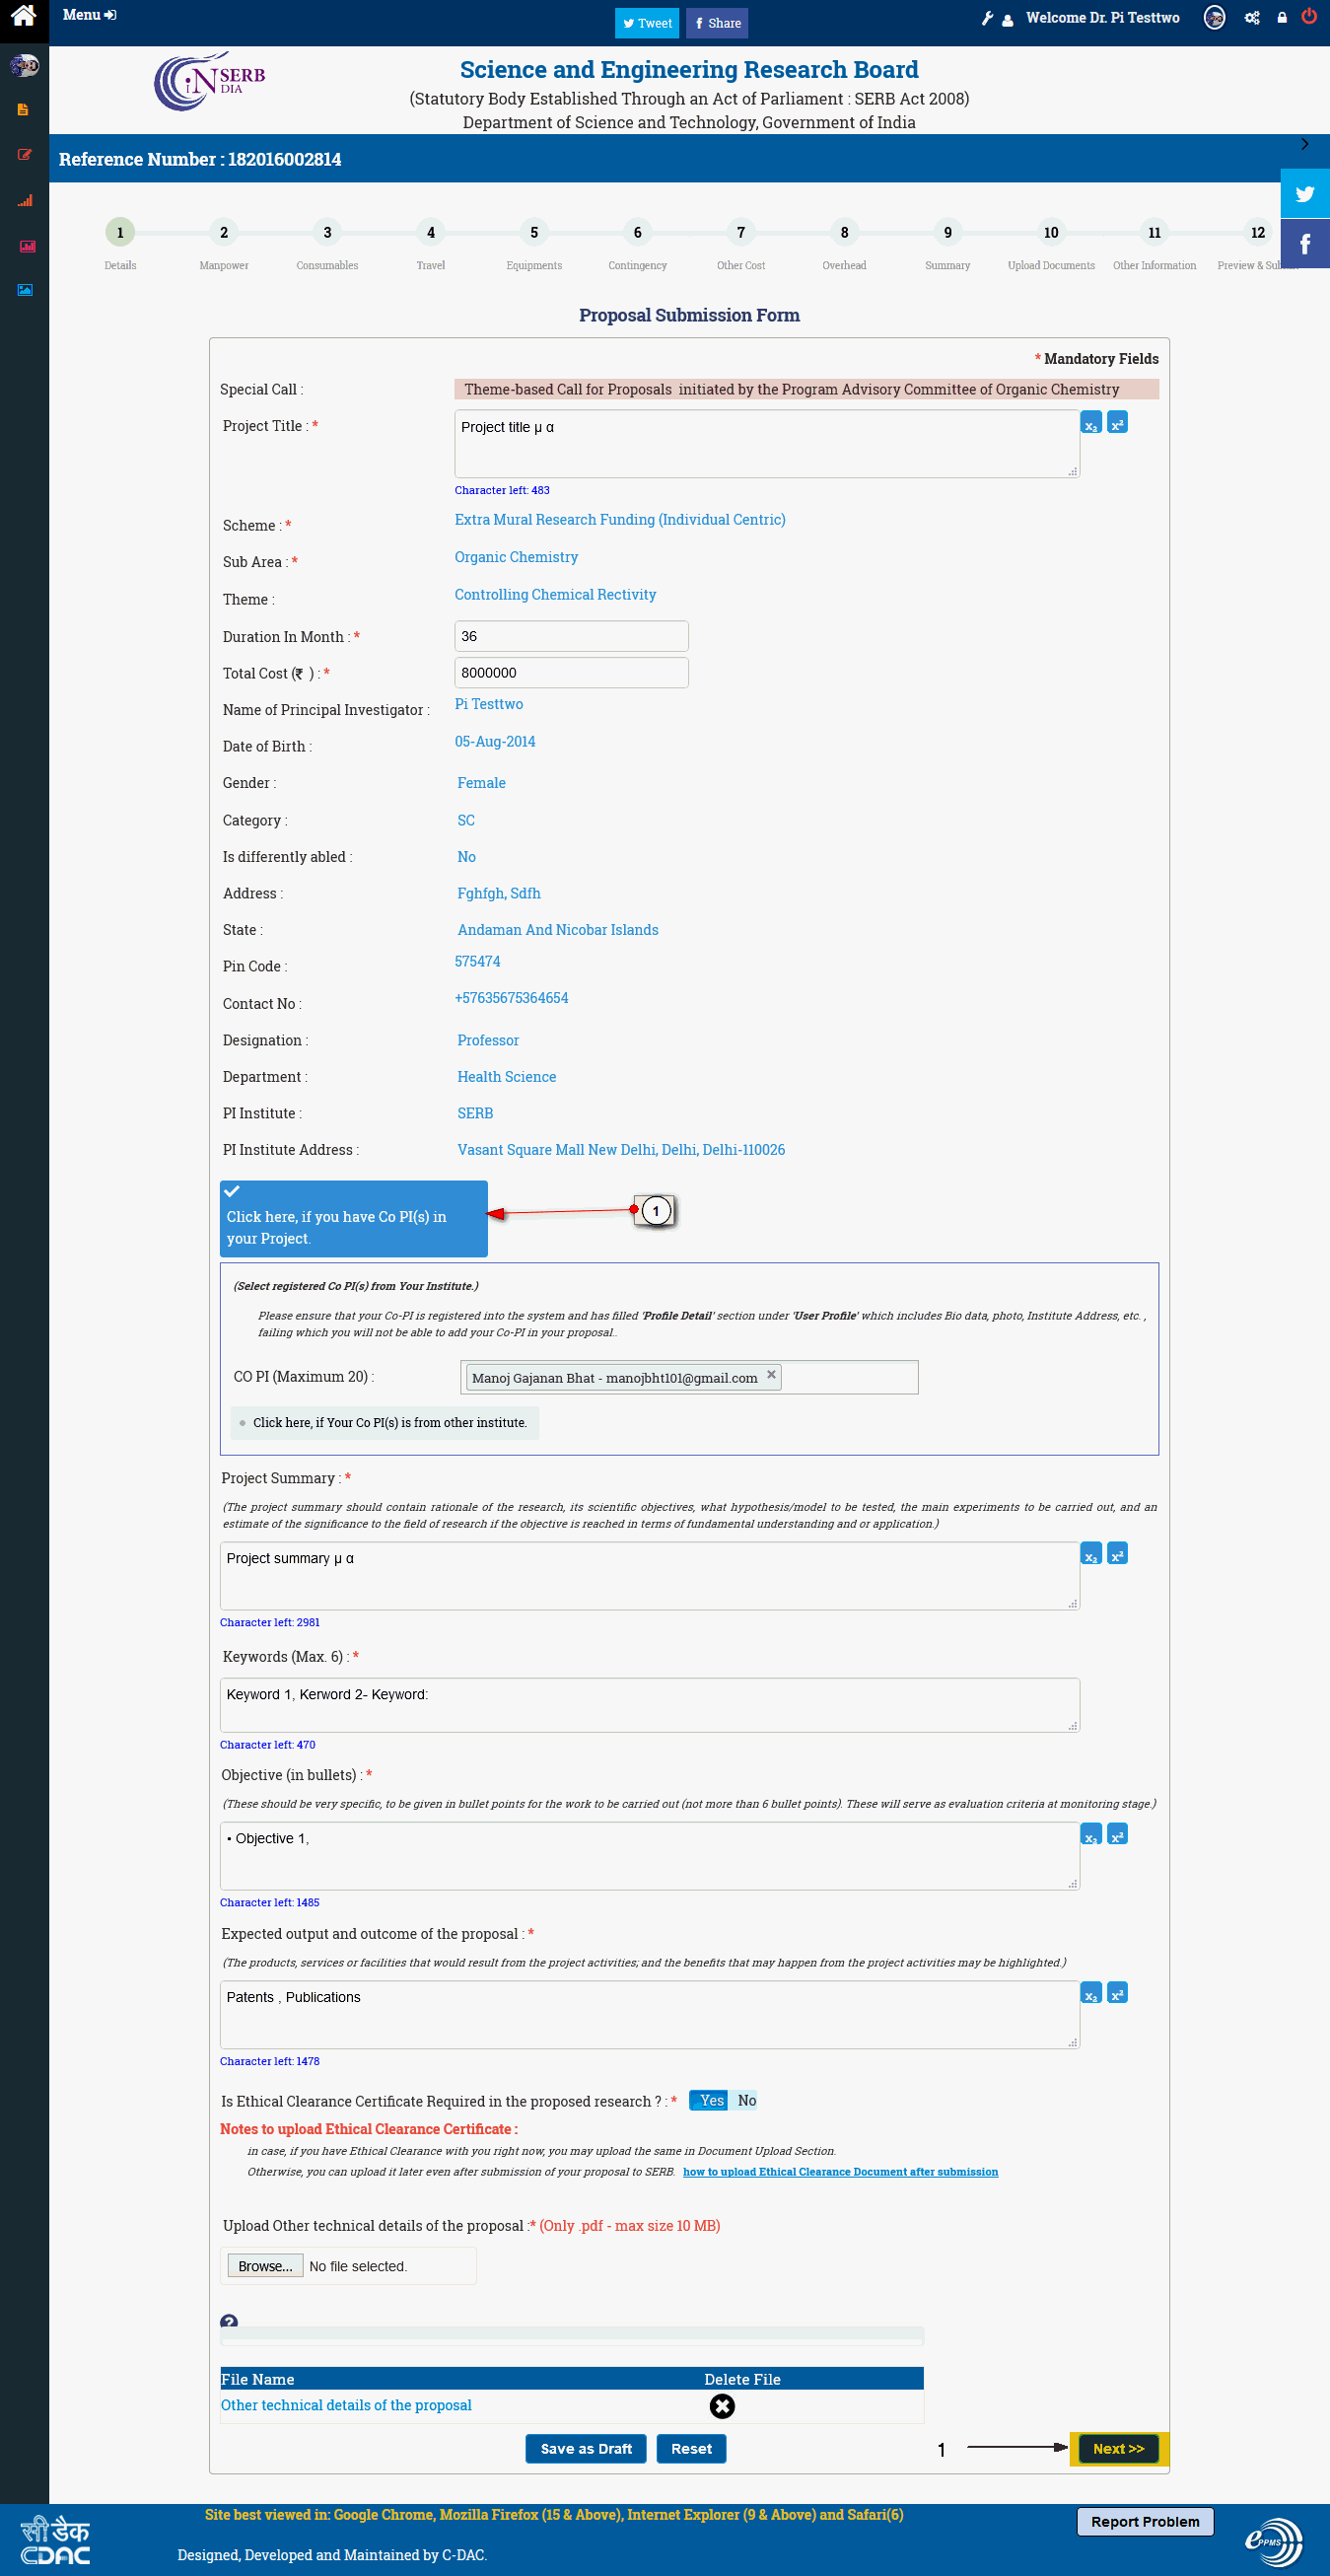Click the blue image icon in sidebar
1330x2576 pixels.
(x=25, y=289)
